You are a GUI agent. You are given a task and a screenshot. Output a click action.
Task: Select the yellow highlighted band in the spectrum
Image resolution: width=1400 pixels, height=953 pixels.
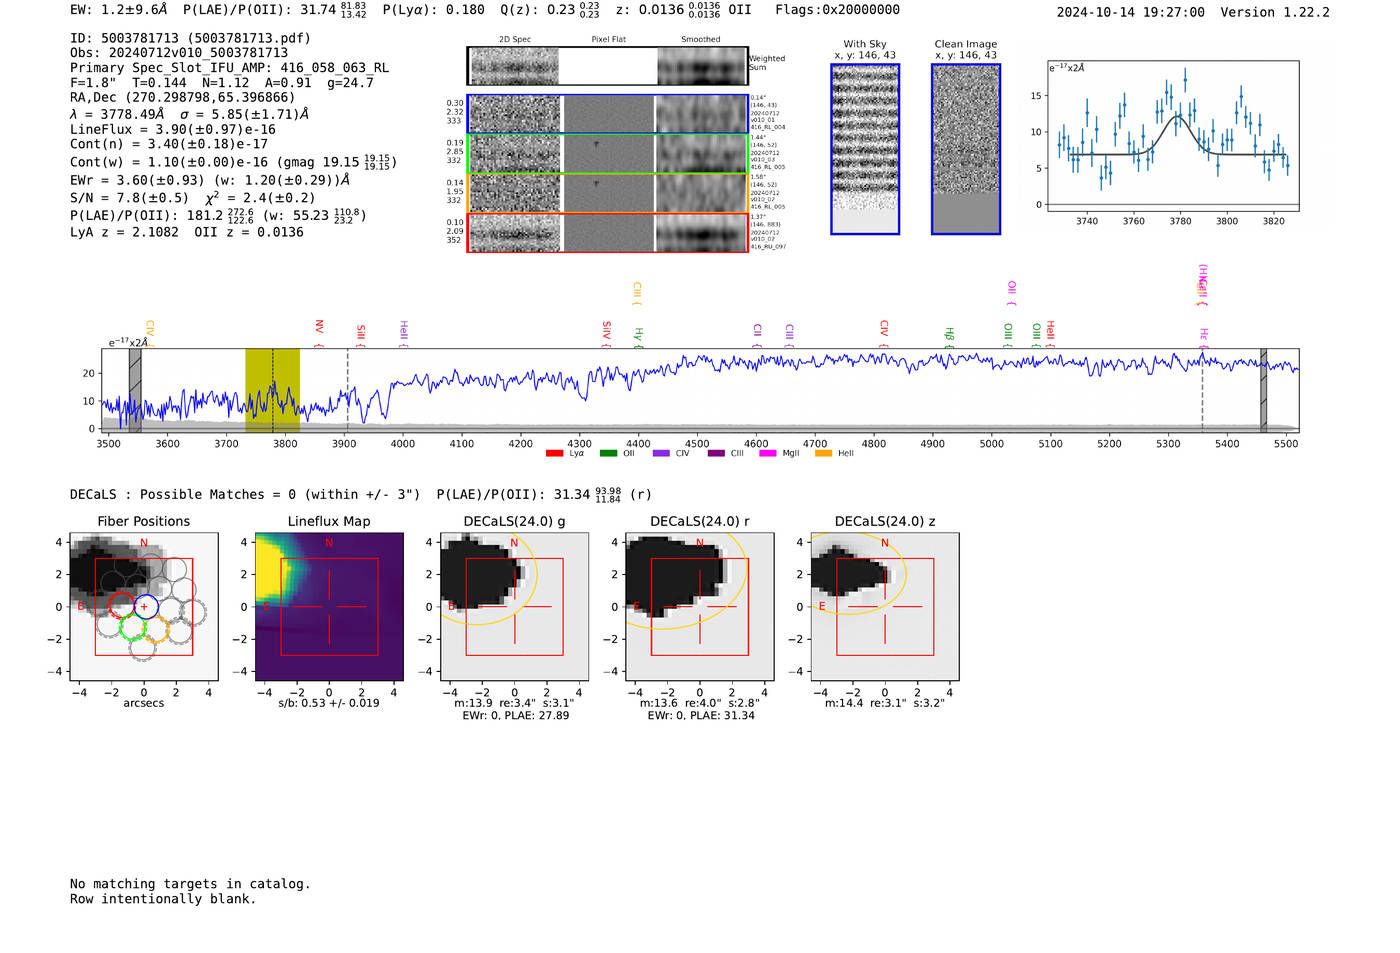[272, 390]
